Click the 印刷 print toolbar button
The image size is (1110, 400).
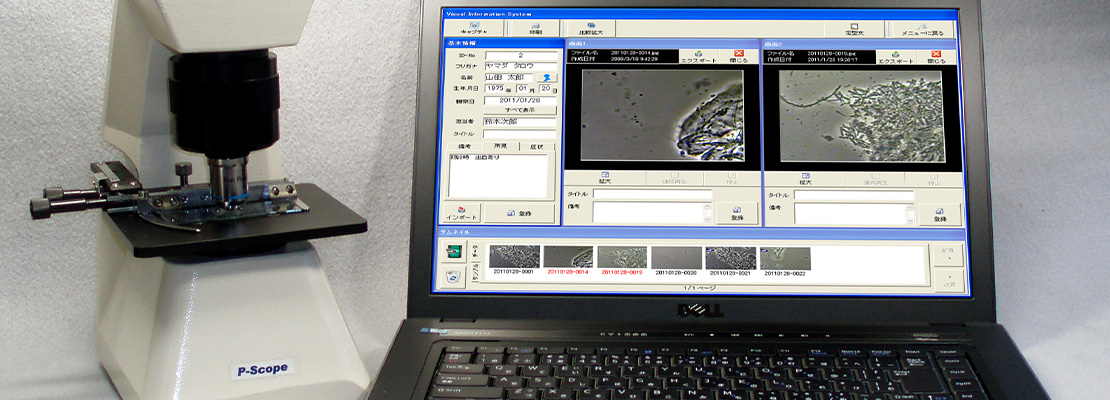click(536, 29)
